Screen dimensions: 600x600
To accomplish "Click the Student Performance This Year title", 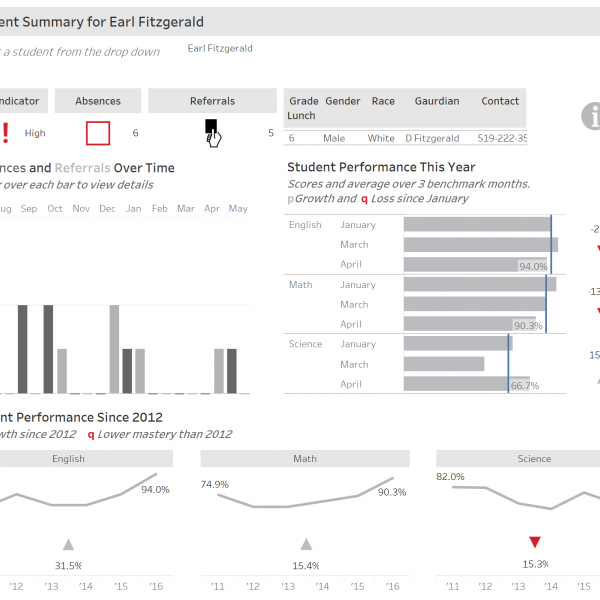I will pyautogui.click(x=381, y=167).
